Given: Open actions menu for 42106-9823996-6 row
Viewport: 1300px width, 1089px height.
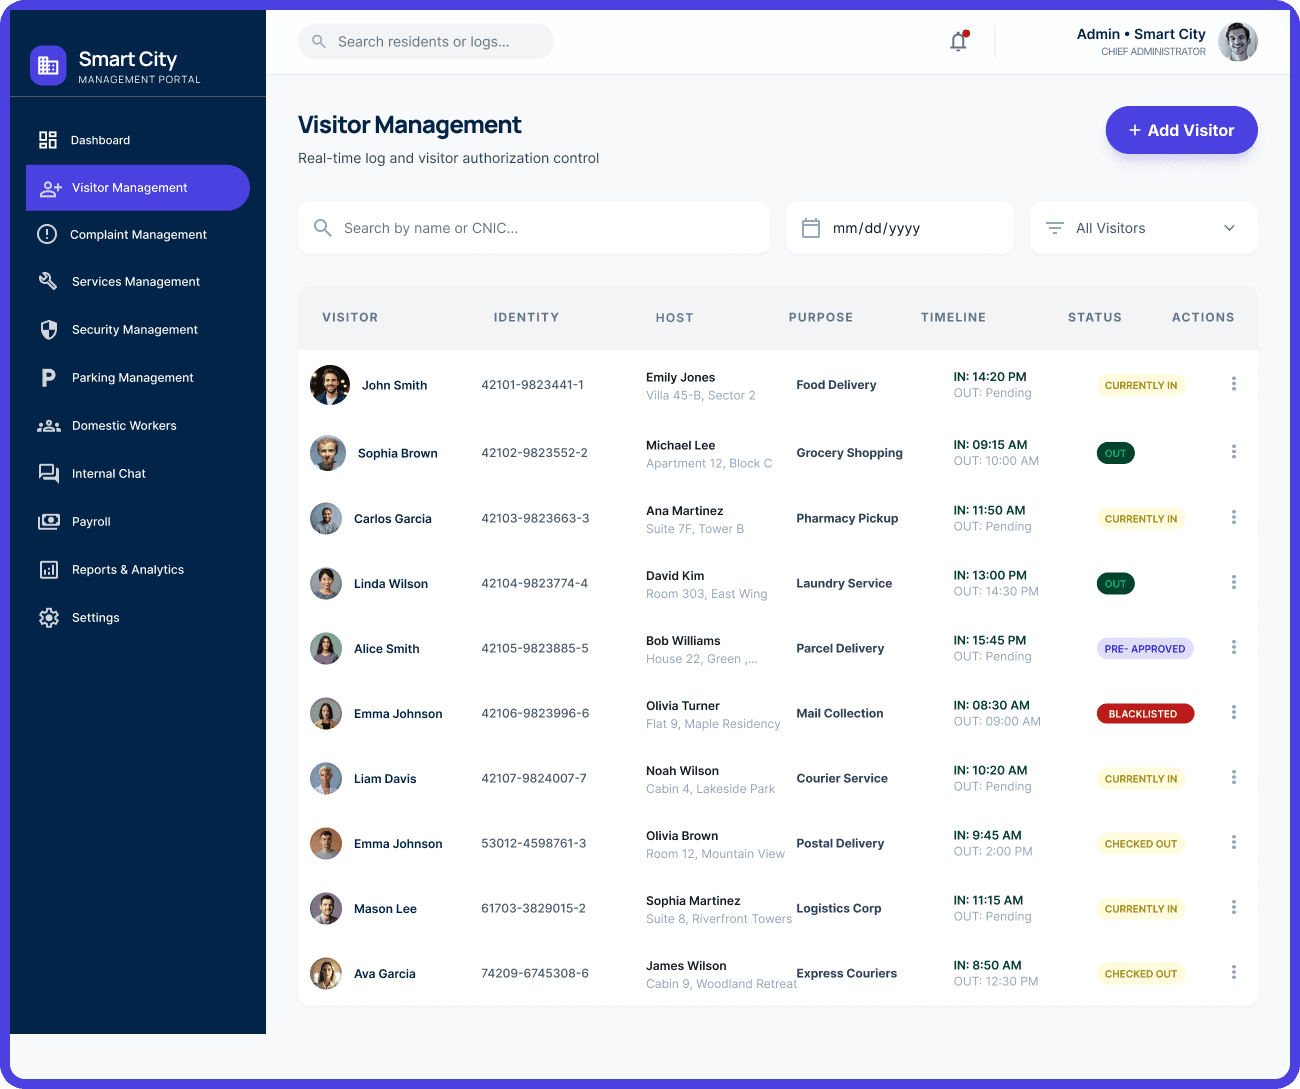Looking at the screenshot, I should pyautogui.click(x=1234, y=712).
